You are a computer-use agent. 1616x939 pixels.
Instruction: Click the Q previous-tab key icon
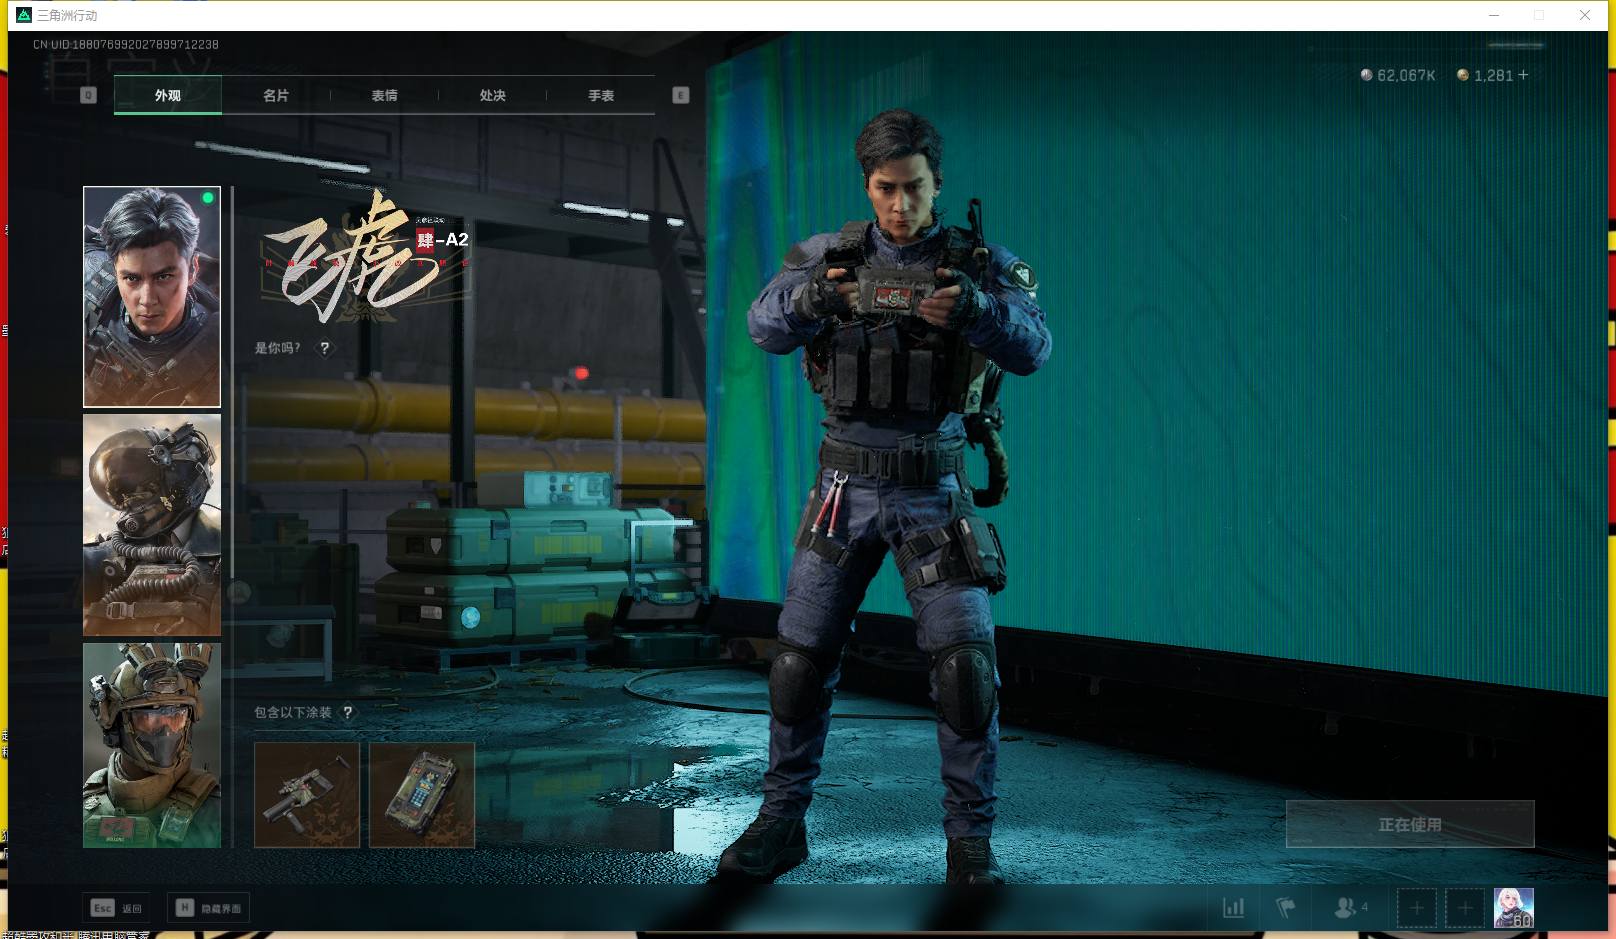point(88,95)
